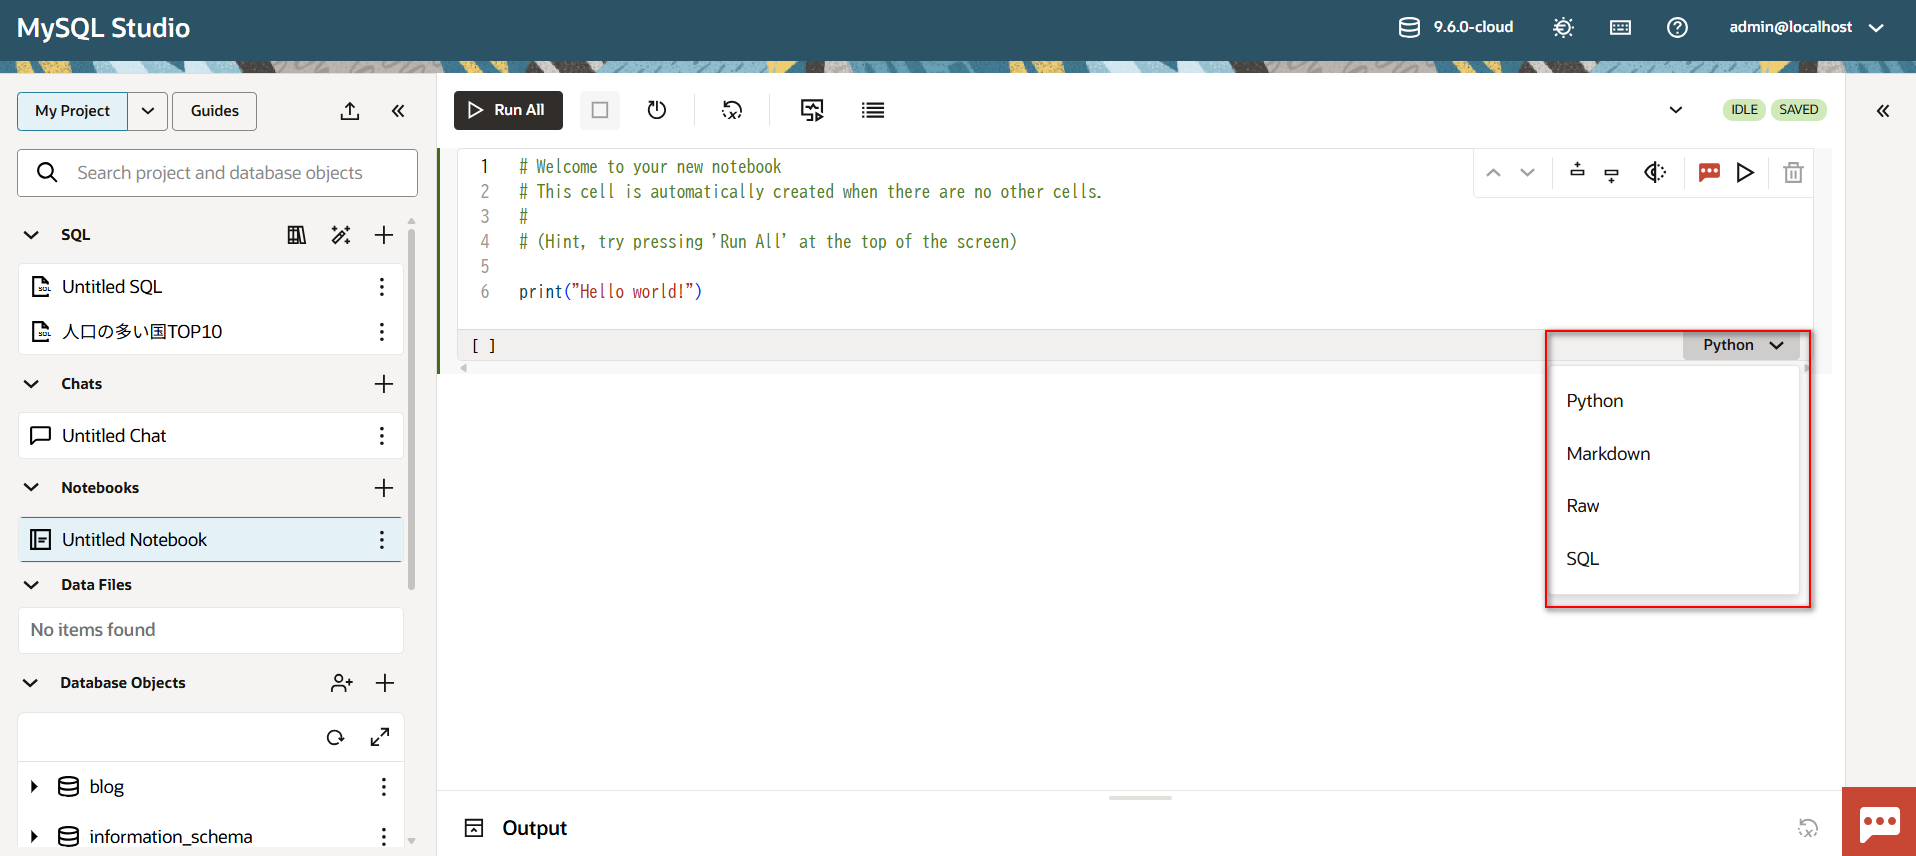The height and width of the screenshot is (856, 1916).
Task: Open the help question mark icon
Action: click(x=1677, y=28)
